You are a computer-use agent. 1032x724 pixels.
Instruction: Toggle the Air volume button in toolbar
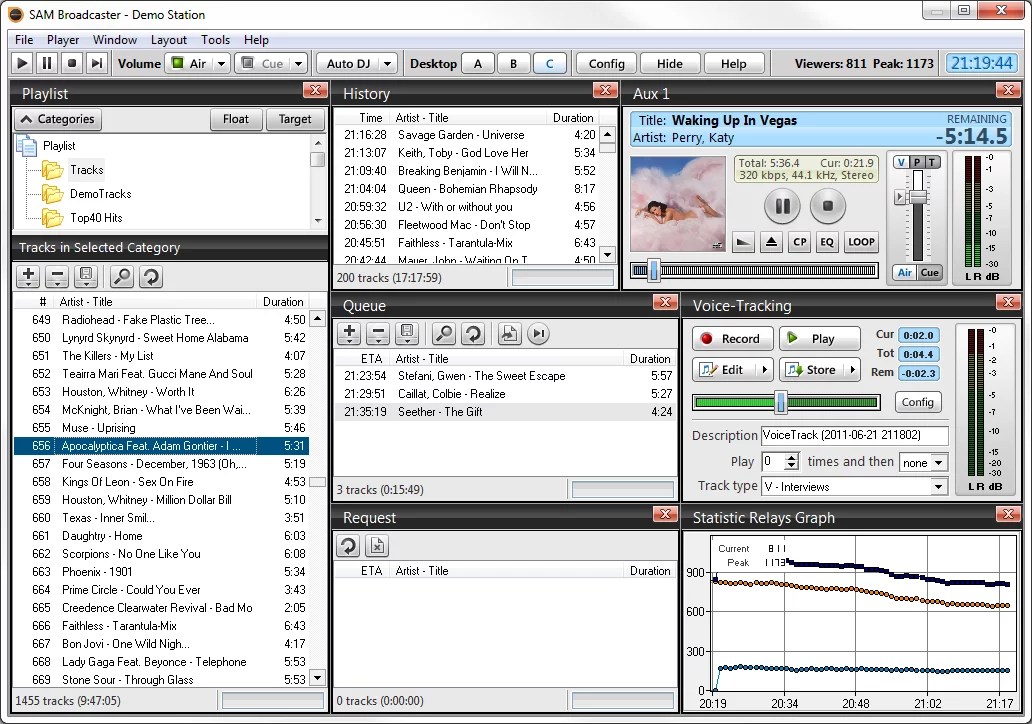click(x=188, y=63)
